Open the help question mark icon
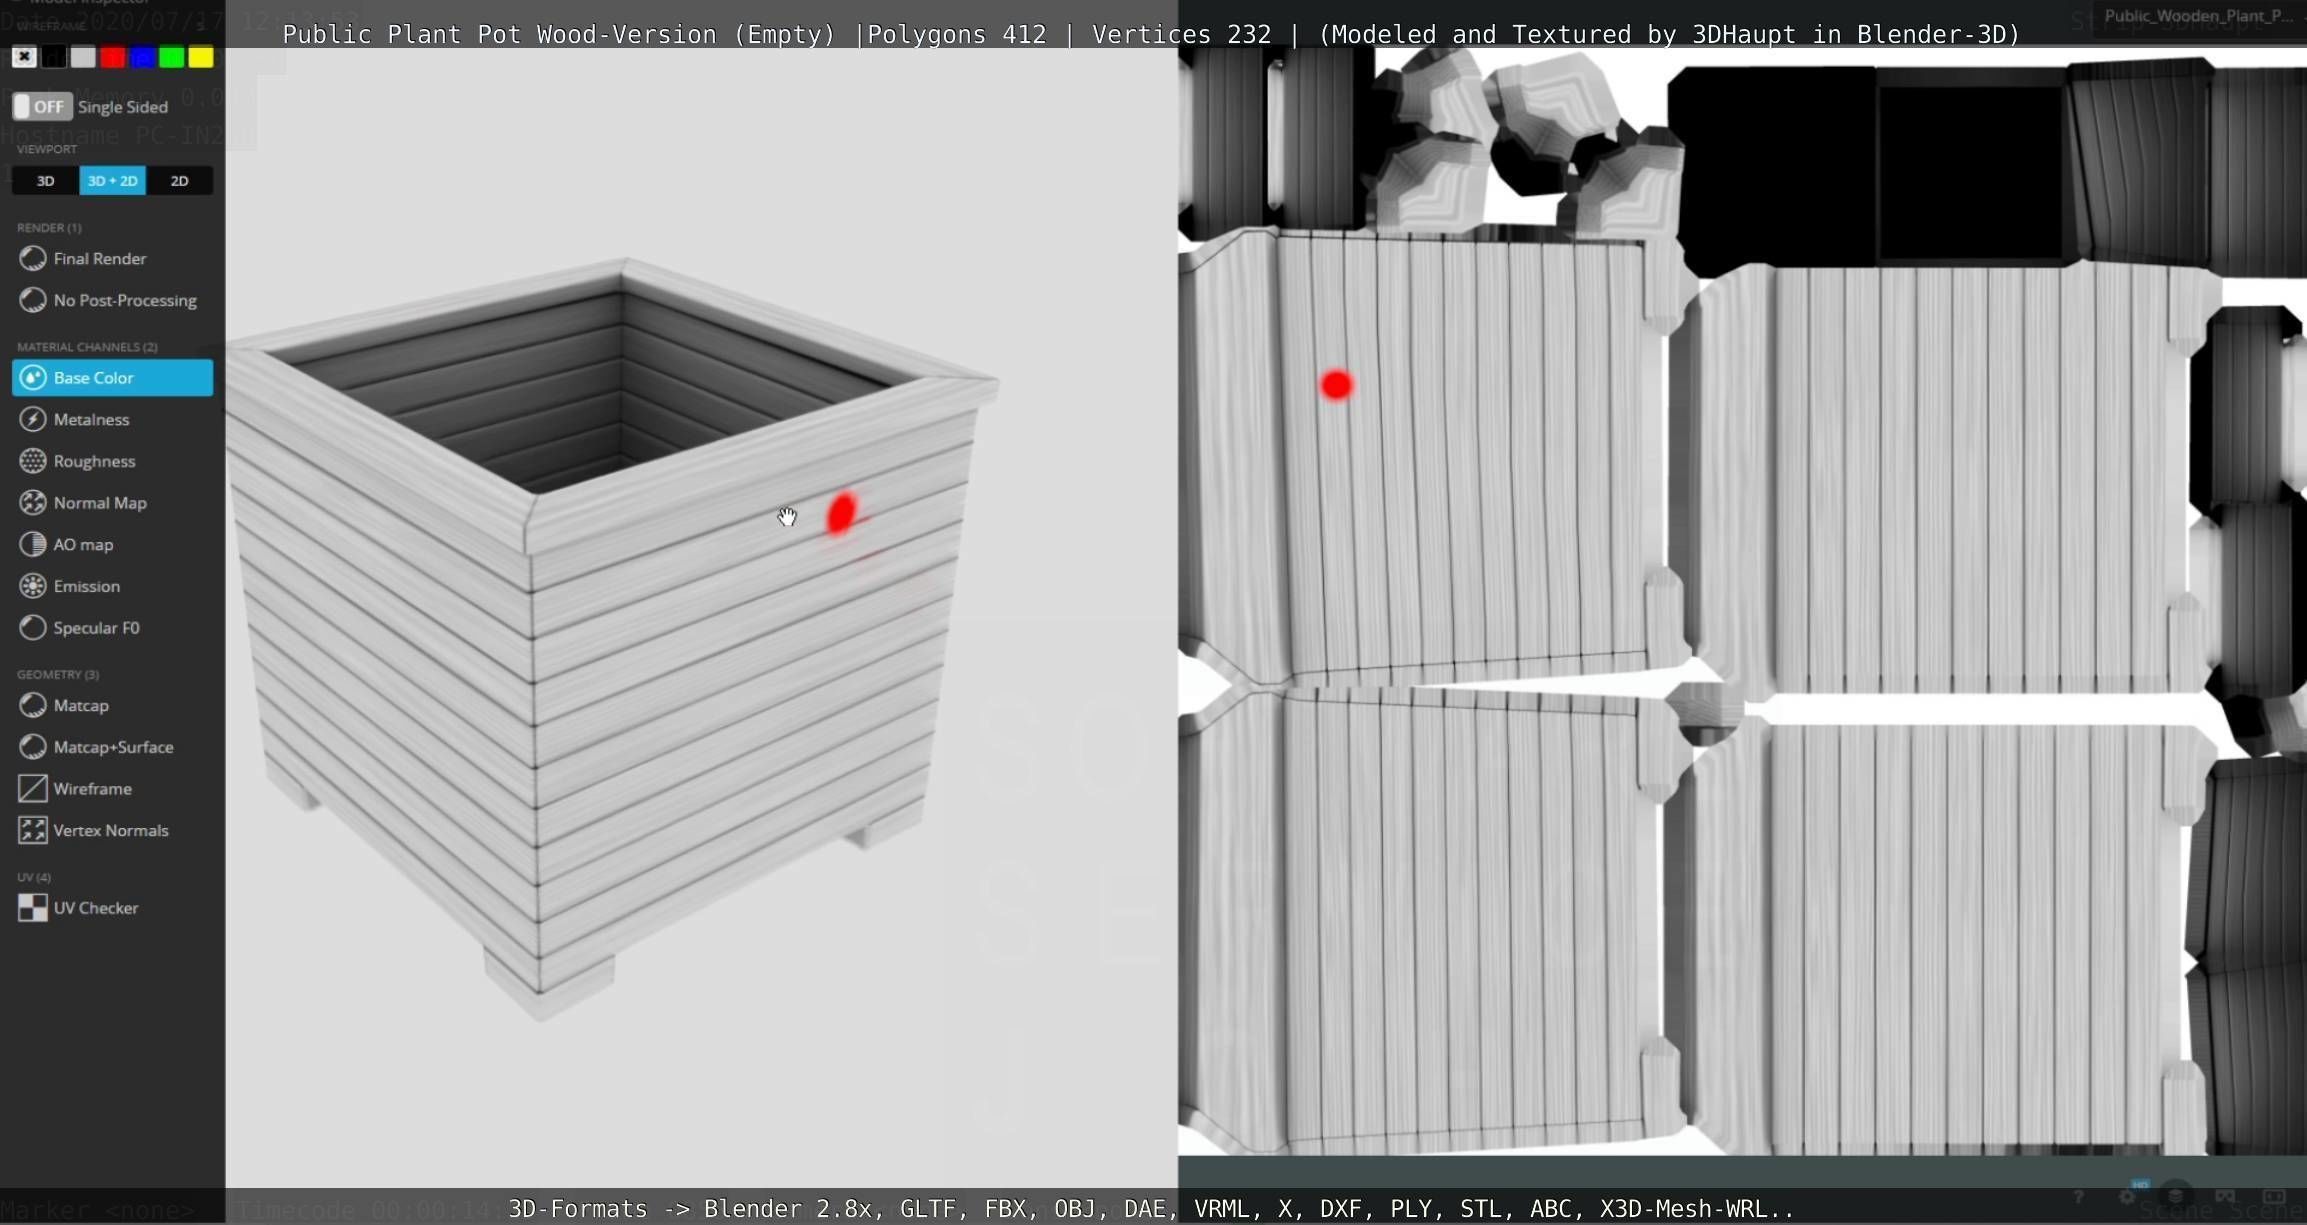 [2078, 1197]
